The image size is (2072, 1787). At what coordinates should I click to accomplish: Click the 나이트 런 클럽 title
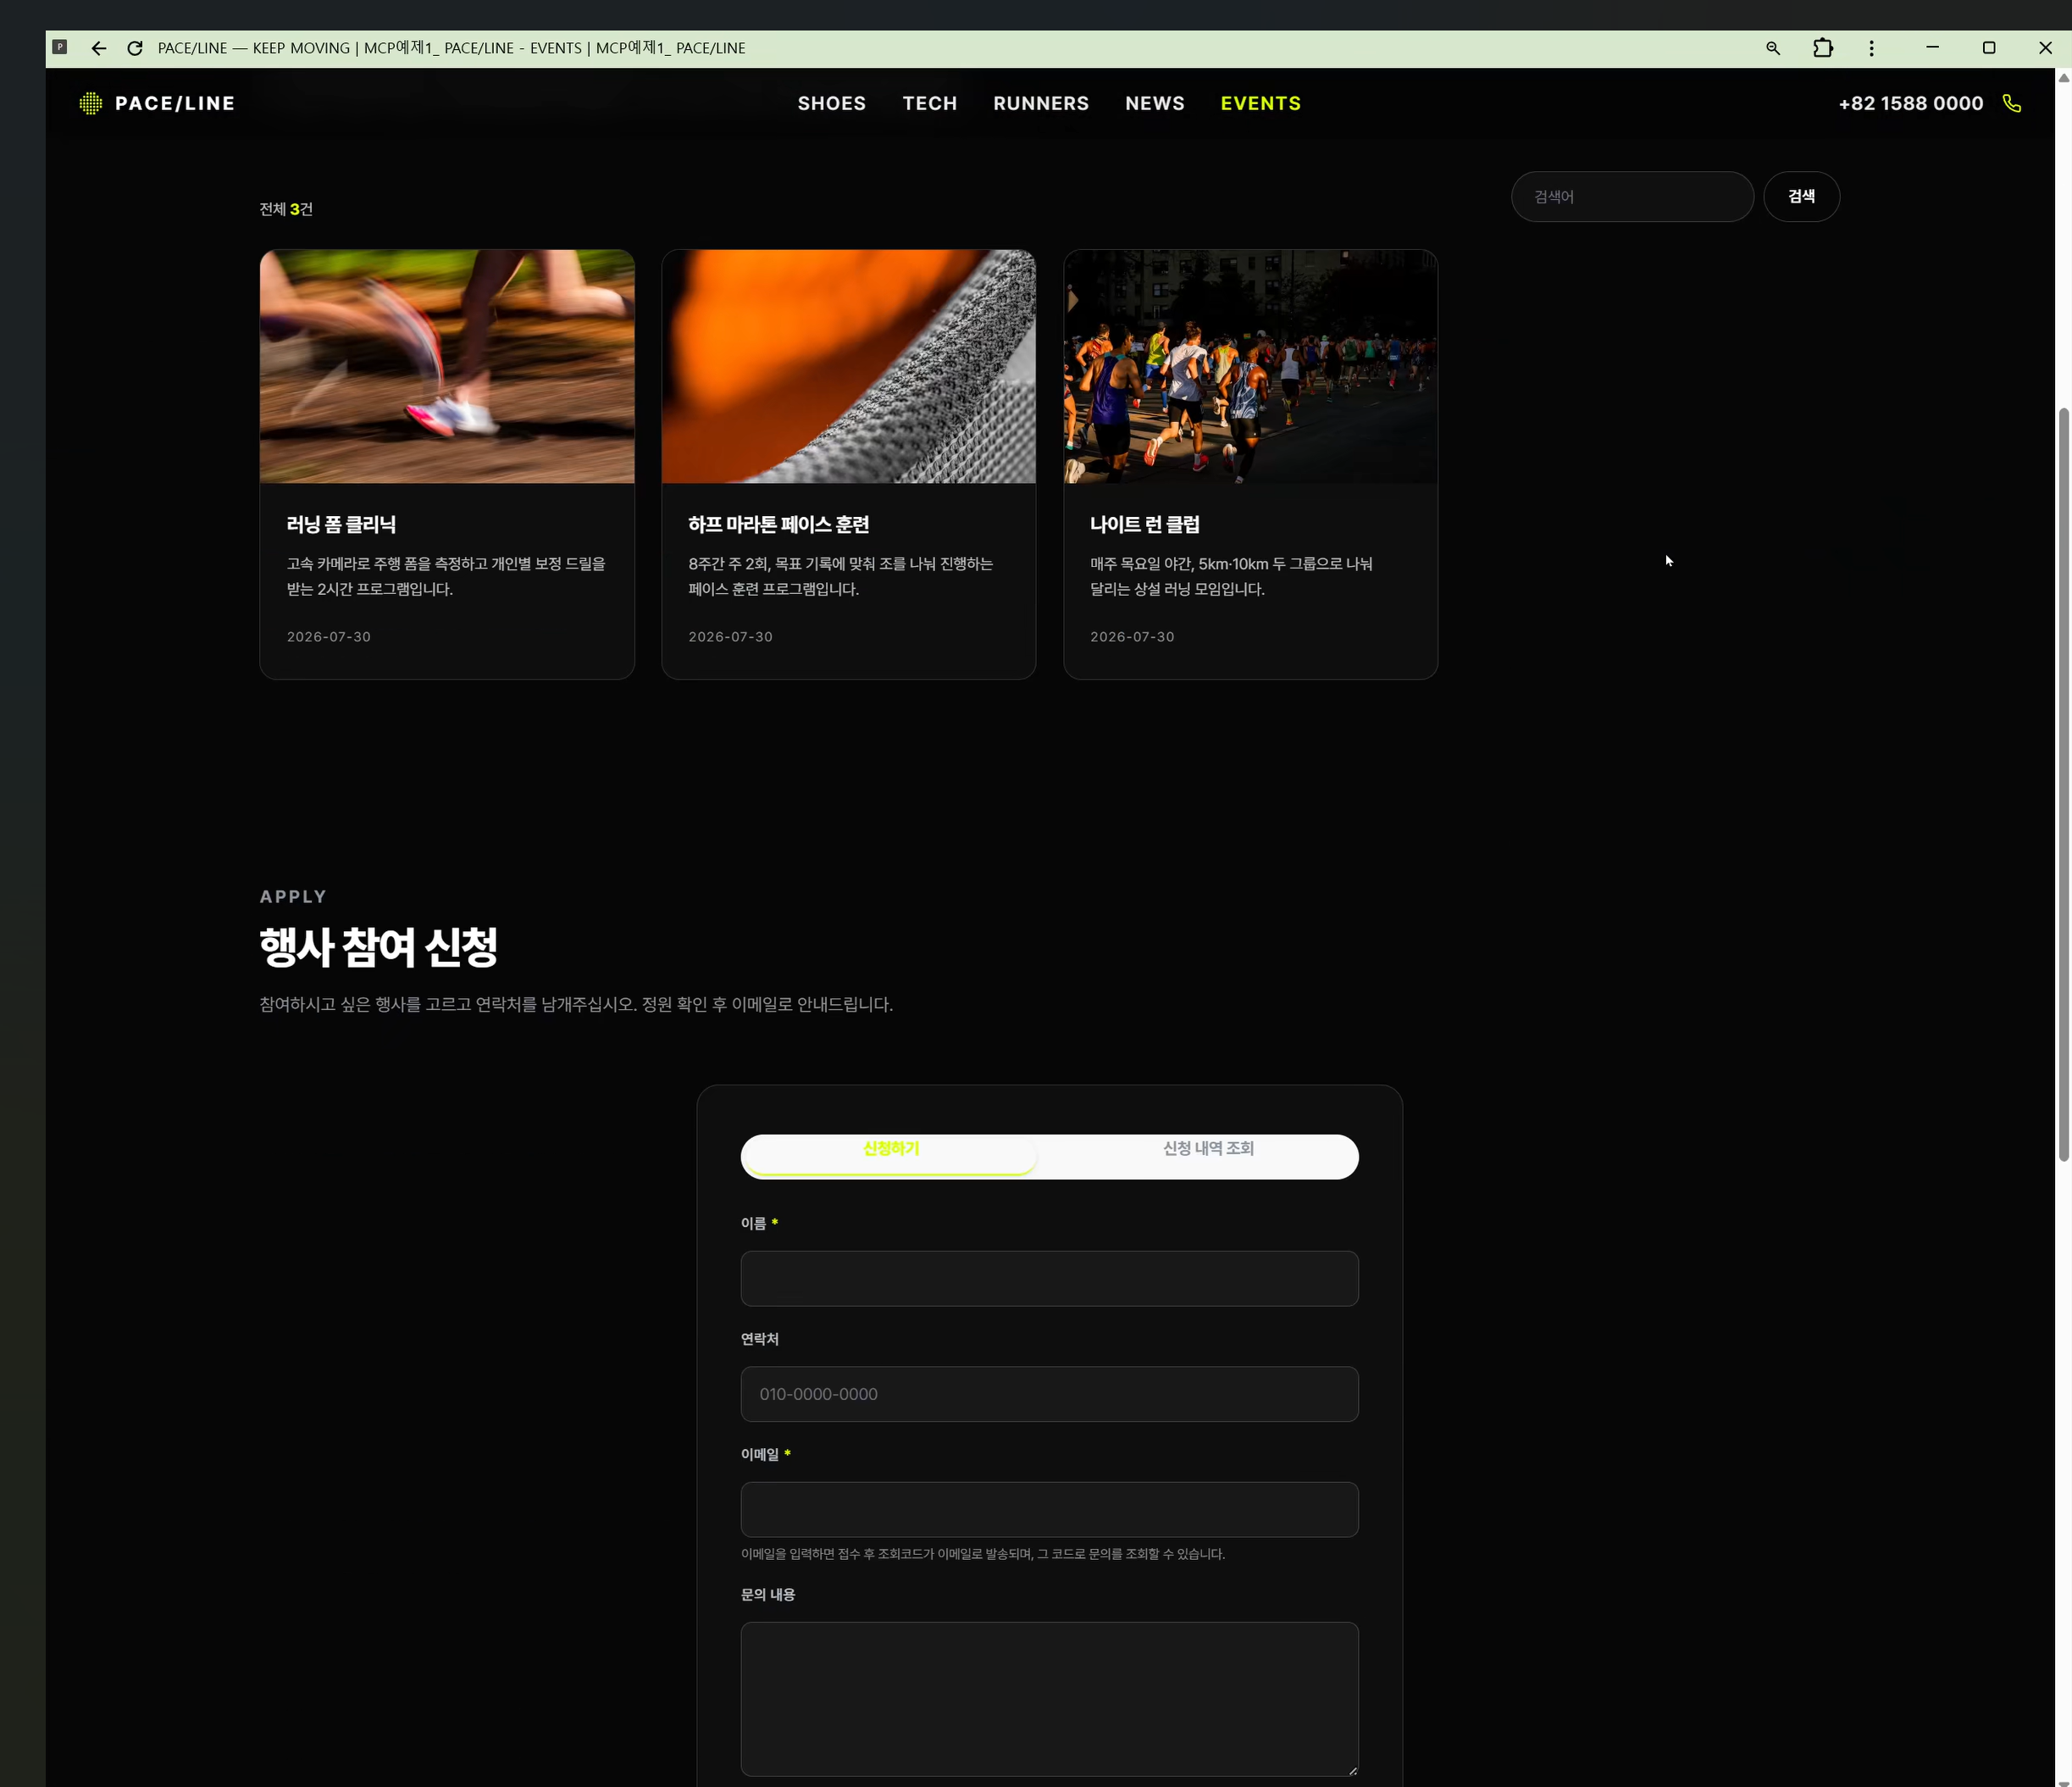(x=1144, y=524)
